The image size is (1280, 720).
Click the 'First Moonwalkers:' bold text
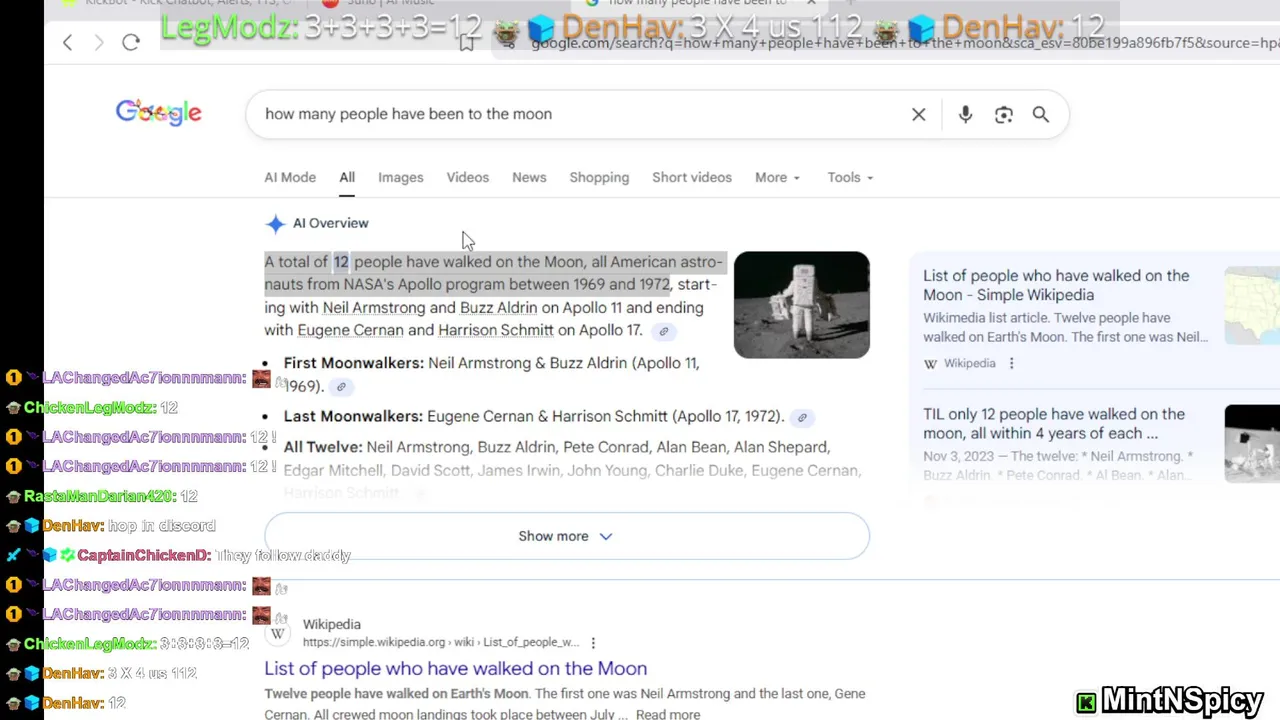(x=354, y=363)
